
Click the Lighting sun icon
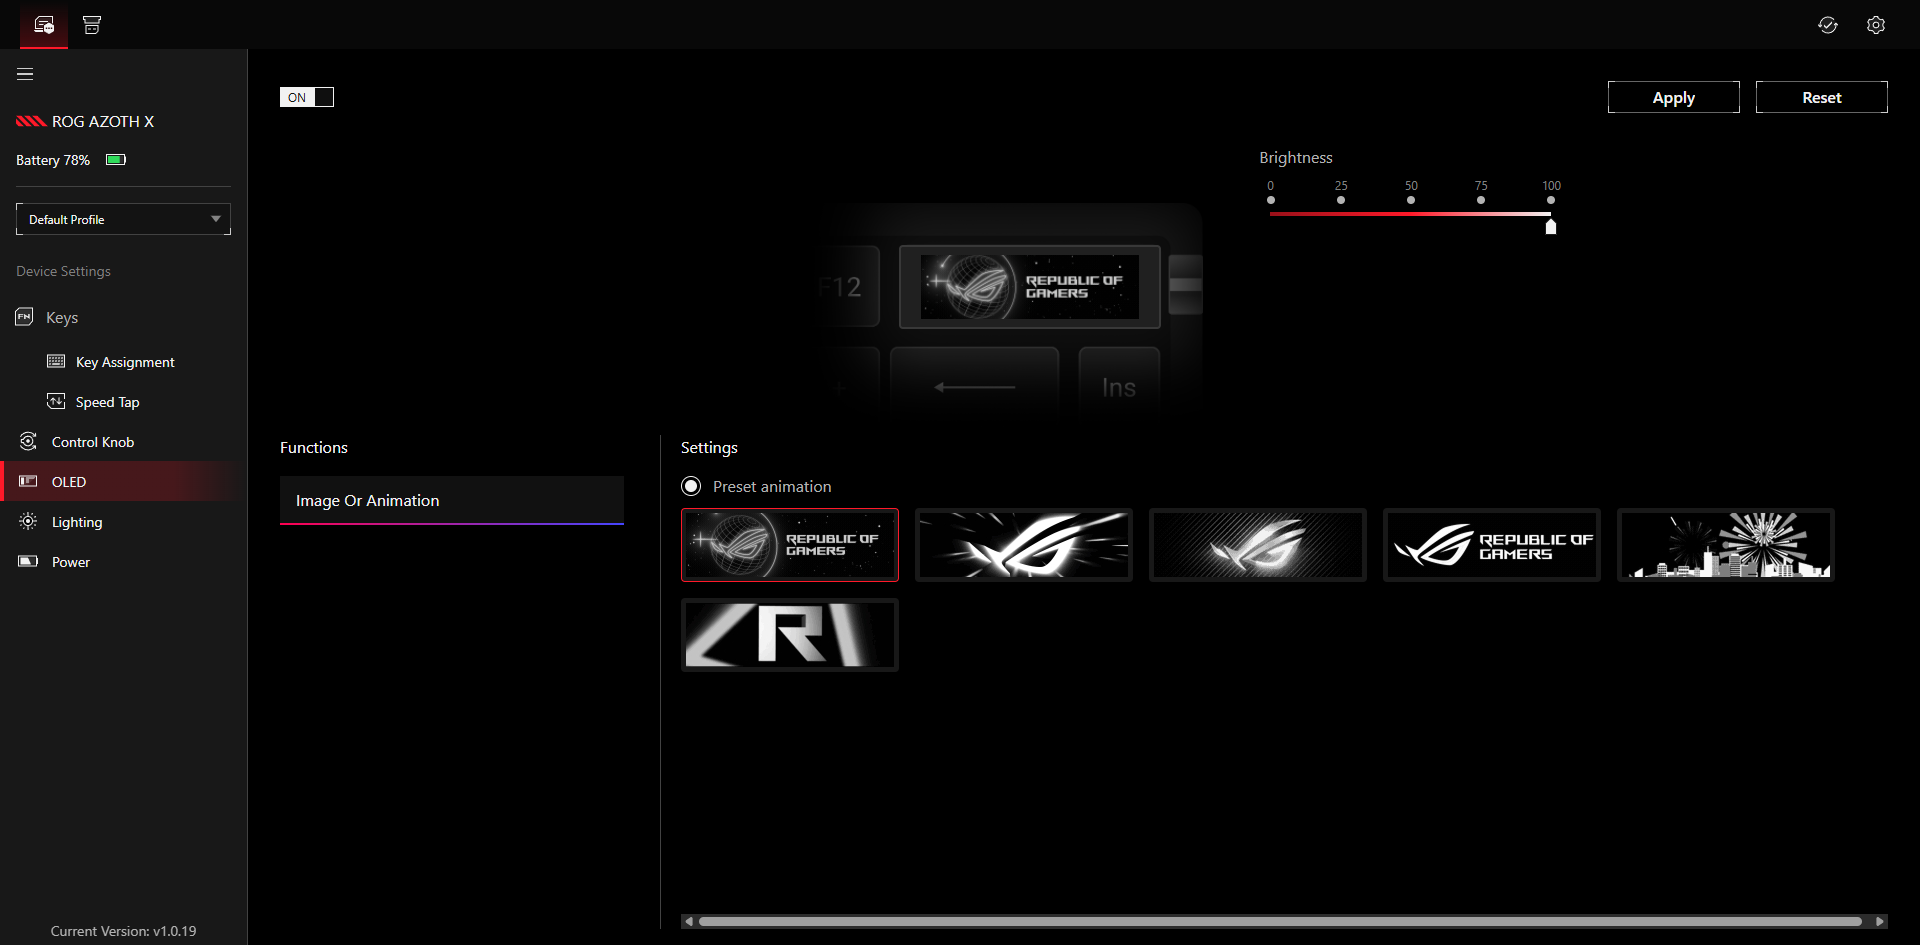point(28,521)
